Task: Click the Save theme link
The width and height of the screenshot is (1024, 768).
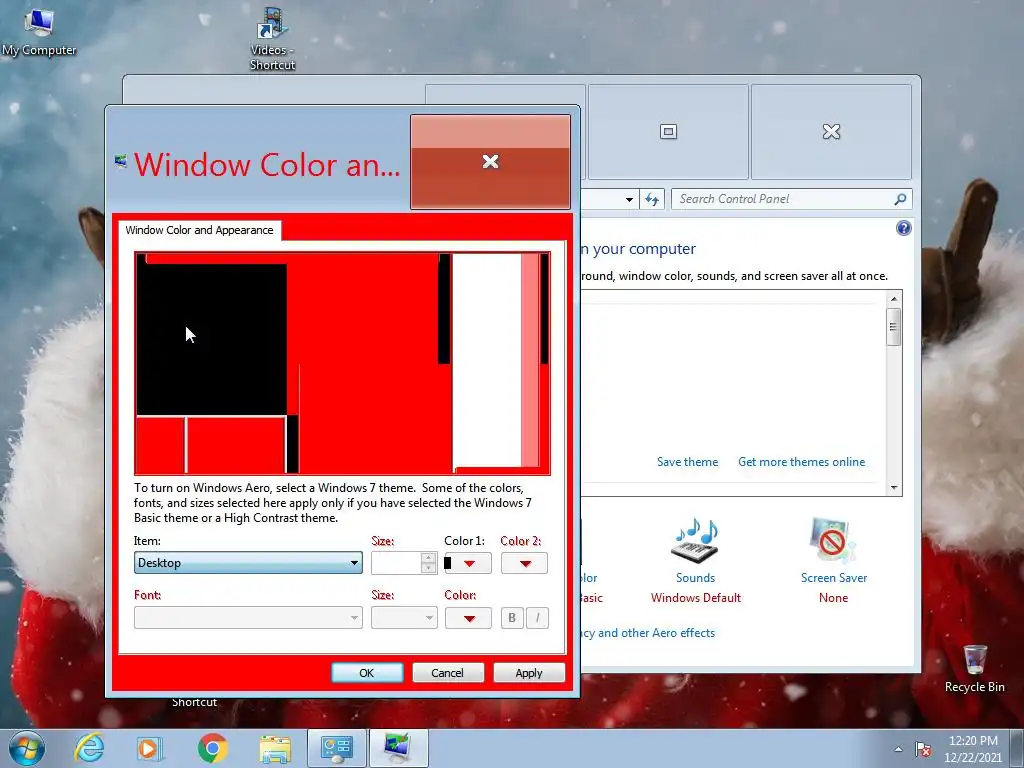Action: tap(687, 462)
